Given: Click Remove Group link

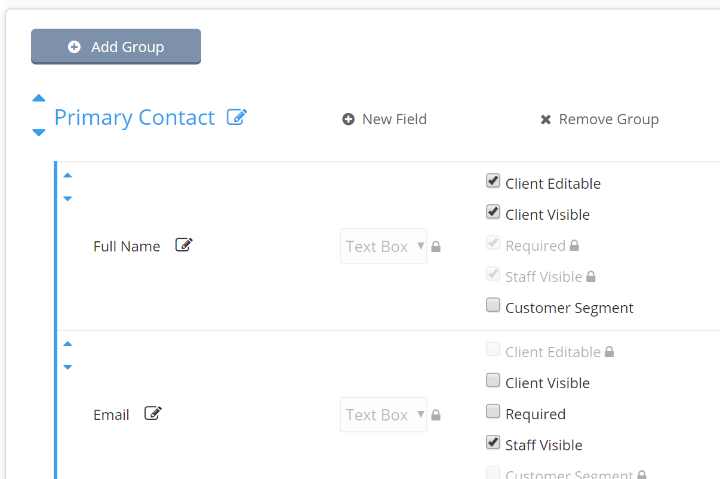Looking at the screenshot, I should [x=600, y=119].
